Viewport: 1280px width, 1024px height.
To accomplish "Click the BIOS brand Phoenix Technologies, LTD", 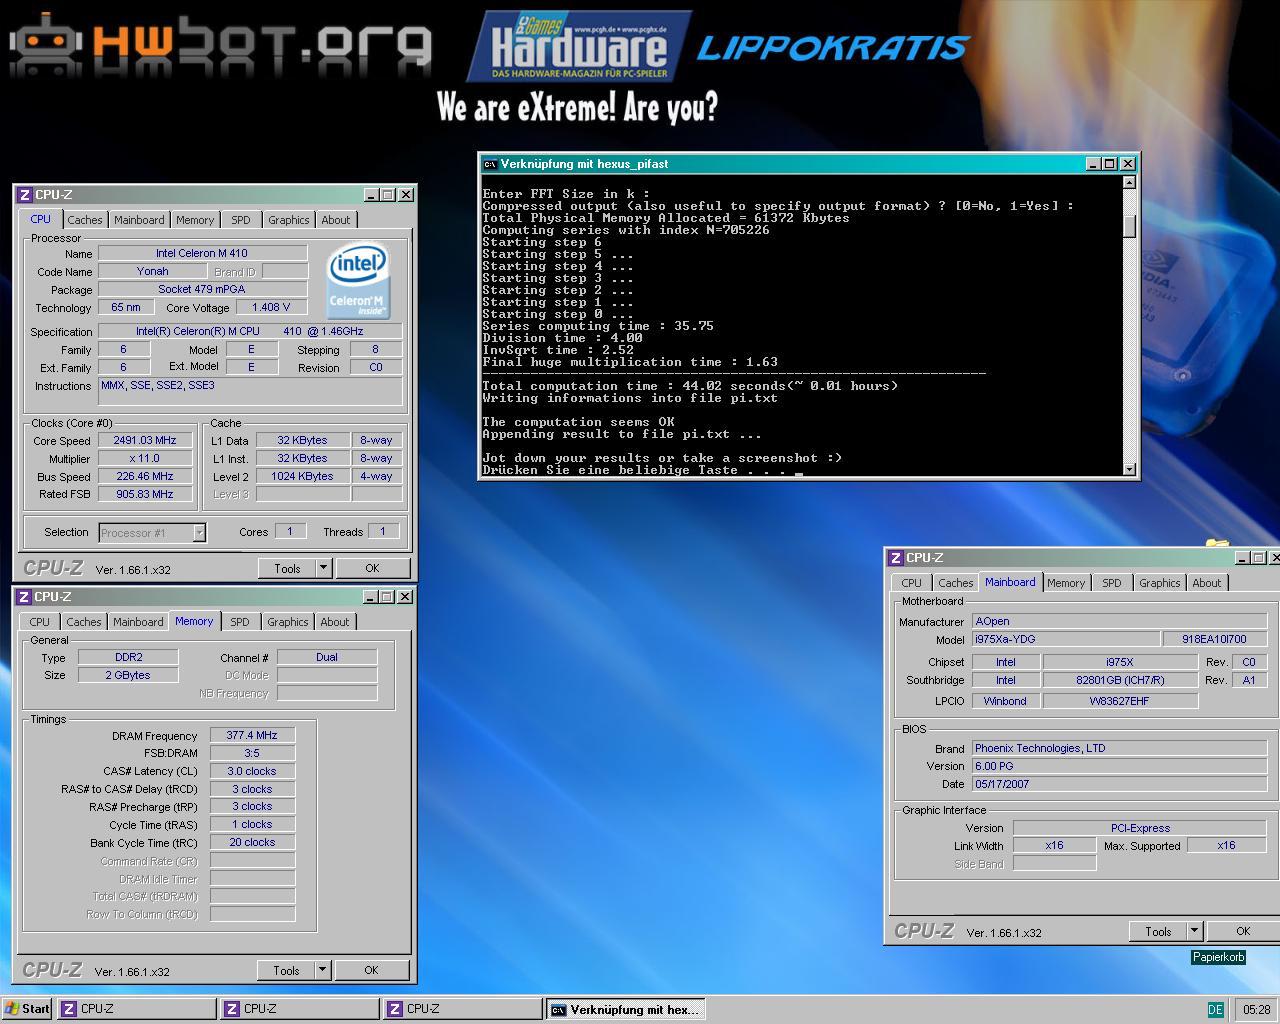I will [1120, 749].
